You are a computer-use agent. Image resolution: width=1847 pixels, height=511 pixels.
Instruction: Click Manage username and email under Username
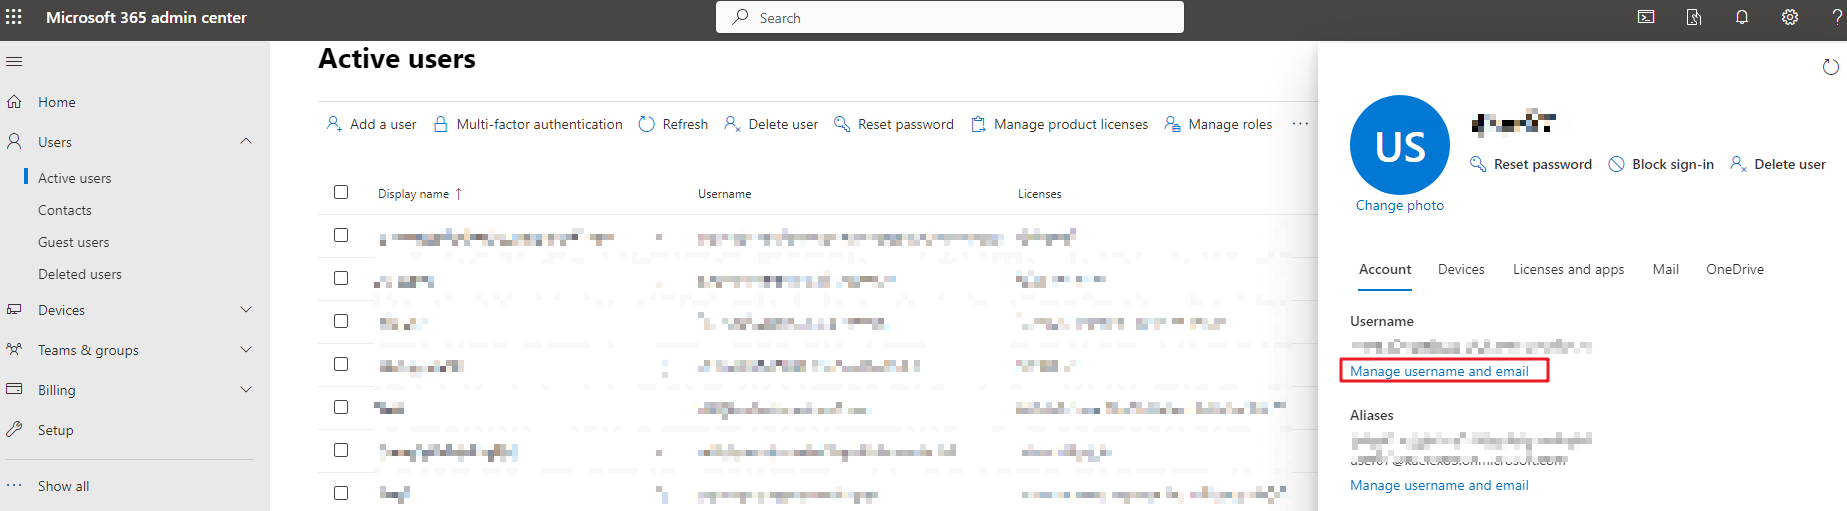tap(1439, 371)
